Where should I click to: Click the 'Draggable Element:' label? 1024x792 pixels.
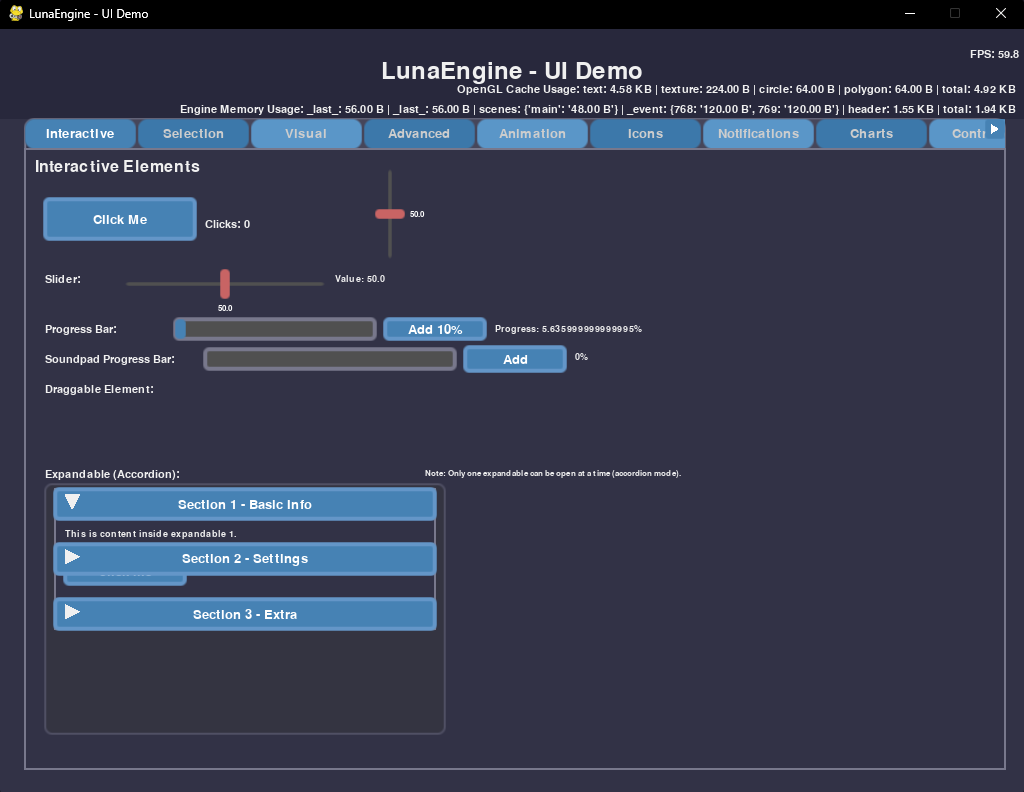pyautogui.click(x=99, y=389)
